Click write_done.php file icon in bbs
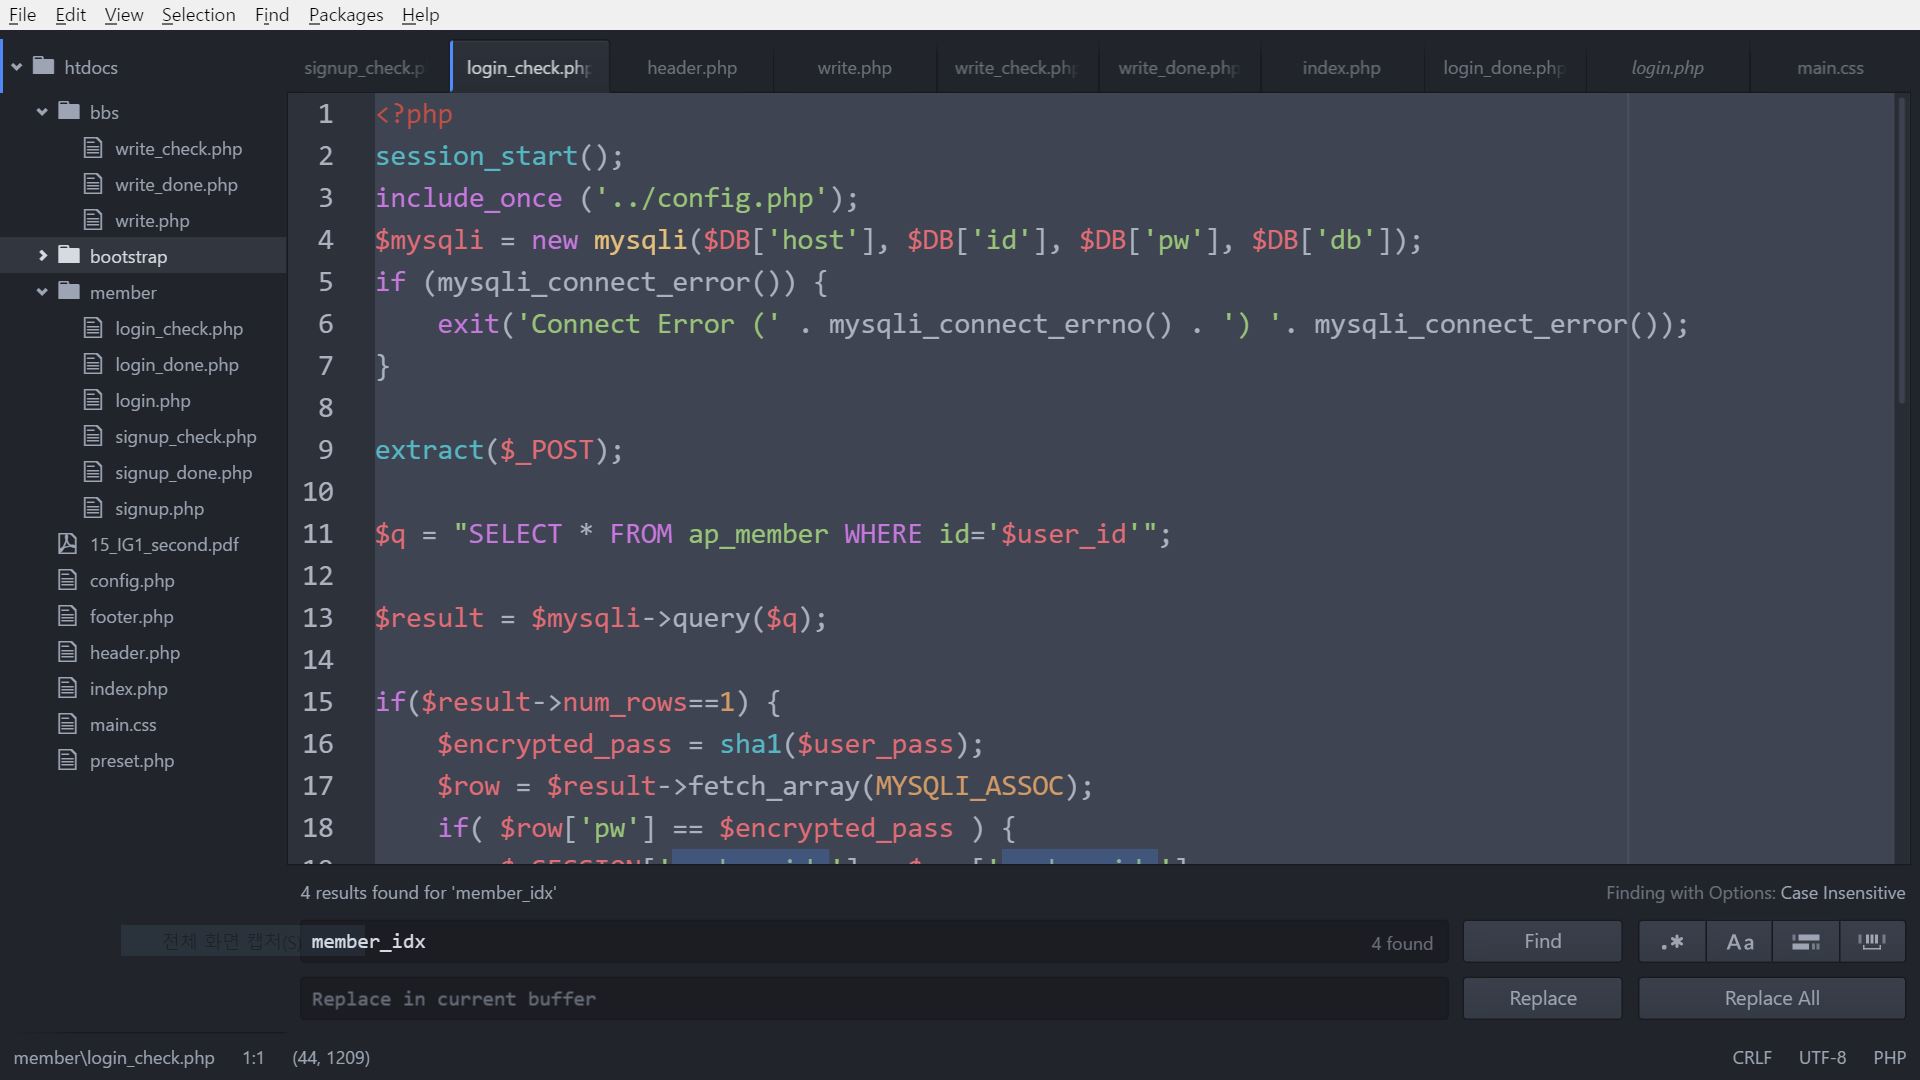1920x1080 pixels. point(93,184)
